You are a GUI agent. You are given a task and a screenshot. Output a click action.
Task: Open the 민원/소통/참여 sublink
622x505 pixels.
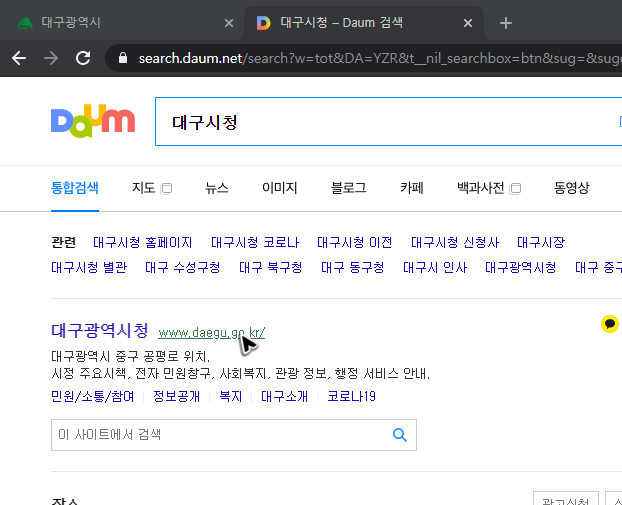click(92, 396)
